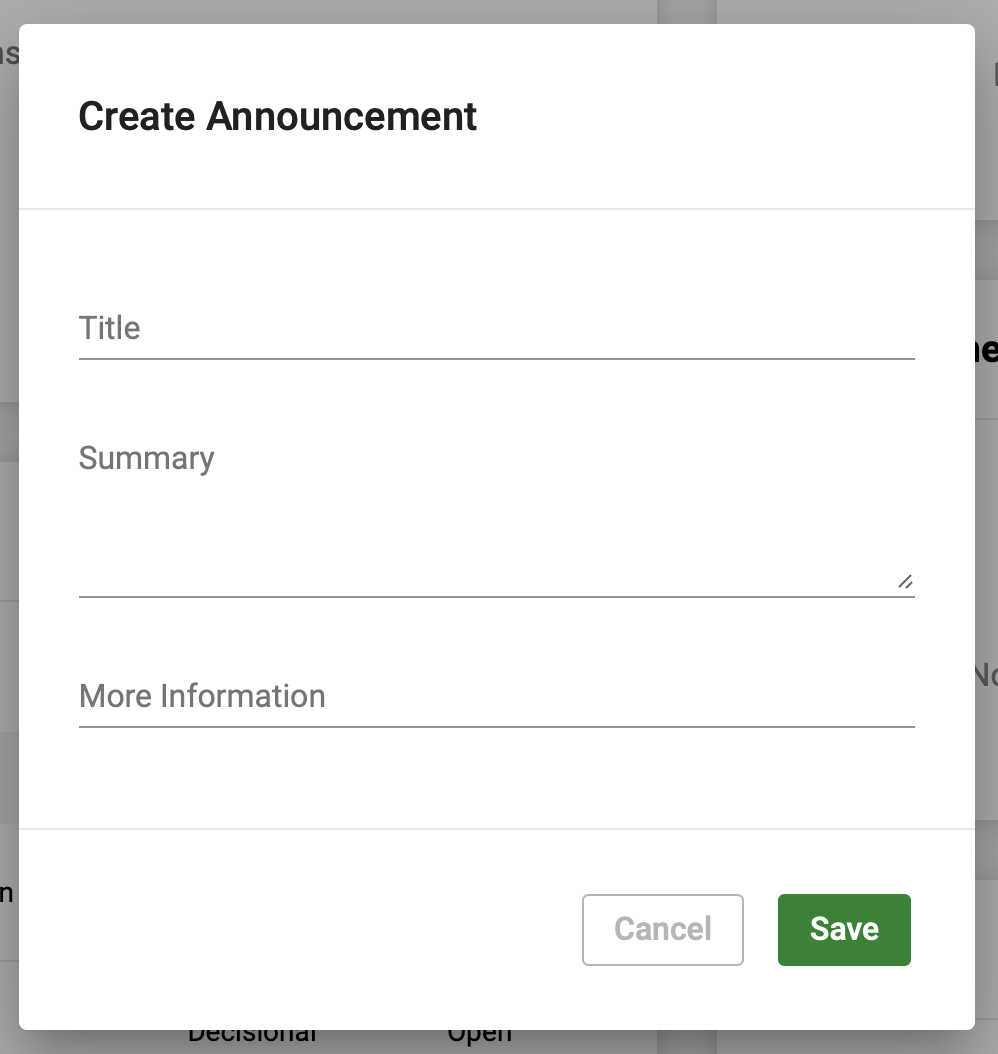Select the Summary field label
998x1054 pixels.
(146, 458)
